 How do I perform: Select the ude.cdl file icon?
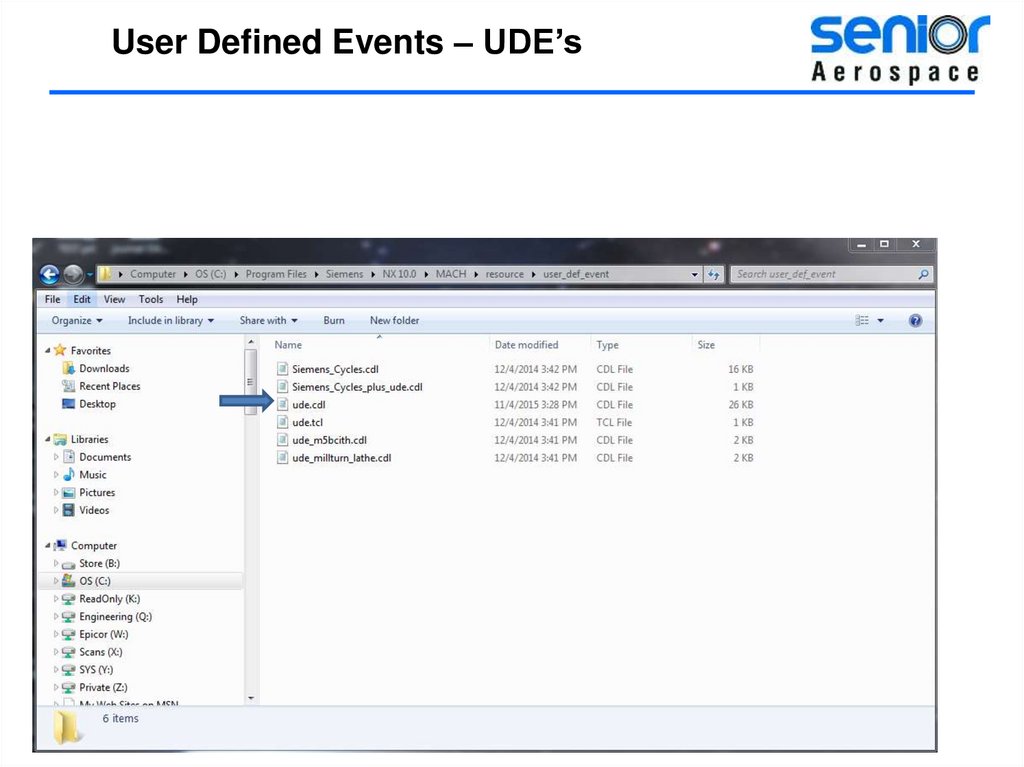[283, 405]
